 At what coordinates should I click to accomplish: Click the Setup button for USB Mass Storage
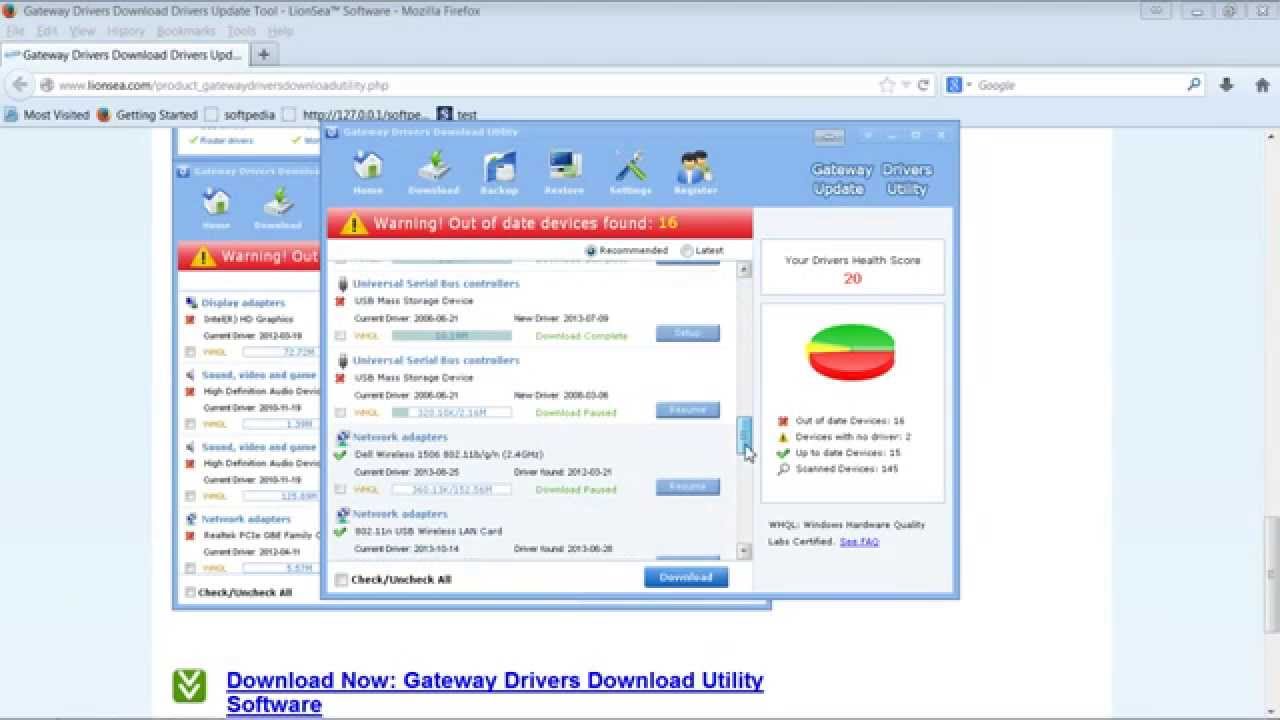(688, 333)
